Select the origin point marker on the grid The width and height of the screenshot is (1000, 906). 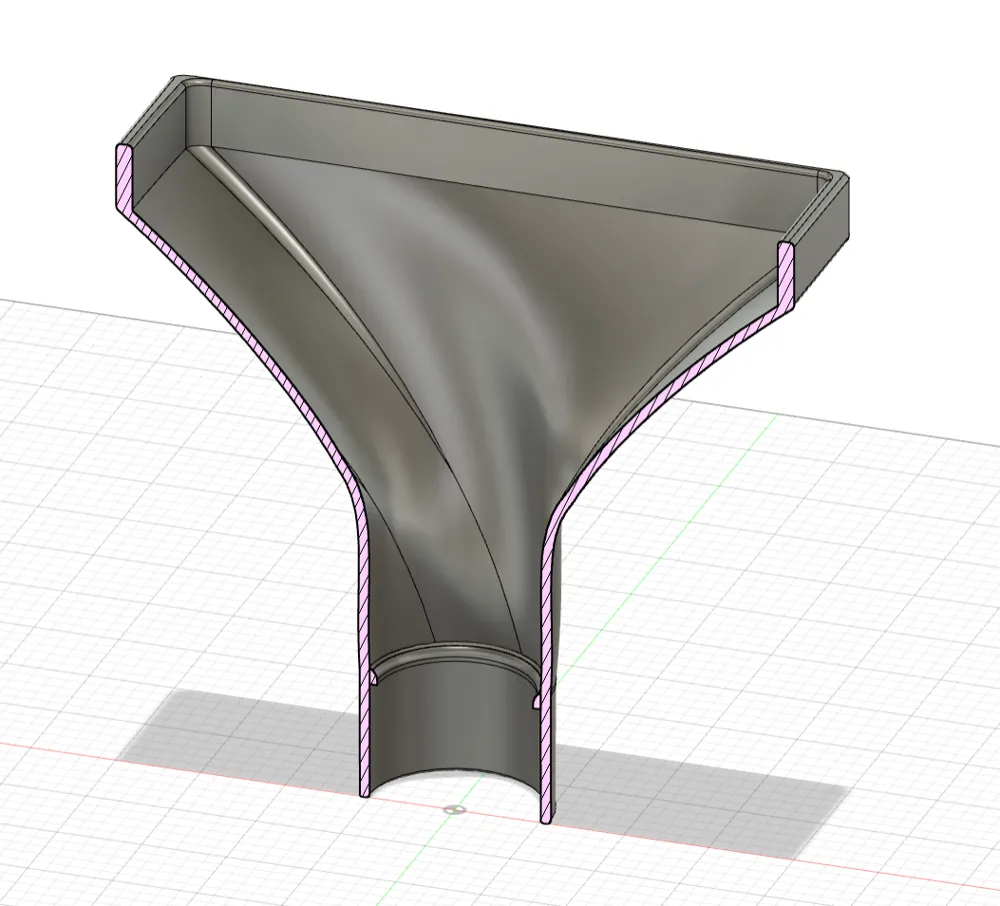pyautogui.click(x=455, y=811)
